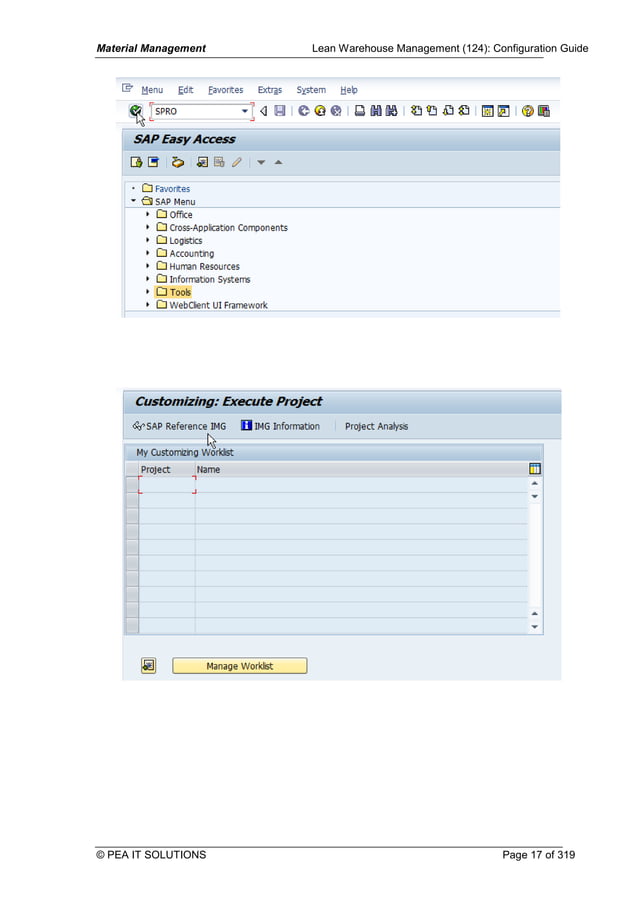Screen dimensions: 638x903
Task: Open the Help menu
Action: pos(348,90)
